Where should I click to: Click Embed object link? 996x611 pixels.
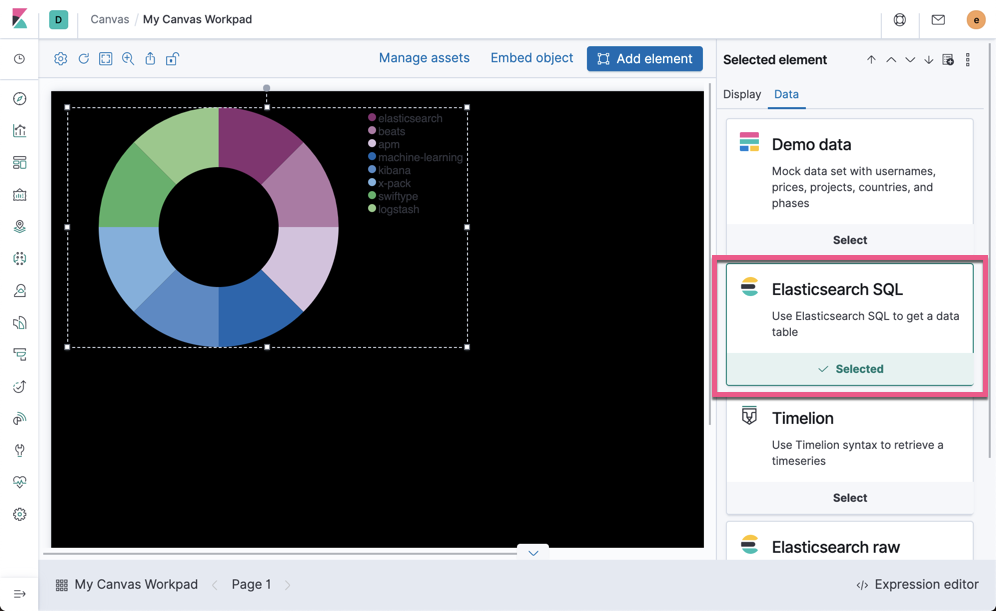pos(532,58)
